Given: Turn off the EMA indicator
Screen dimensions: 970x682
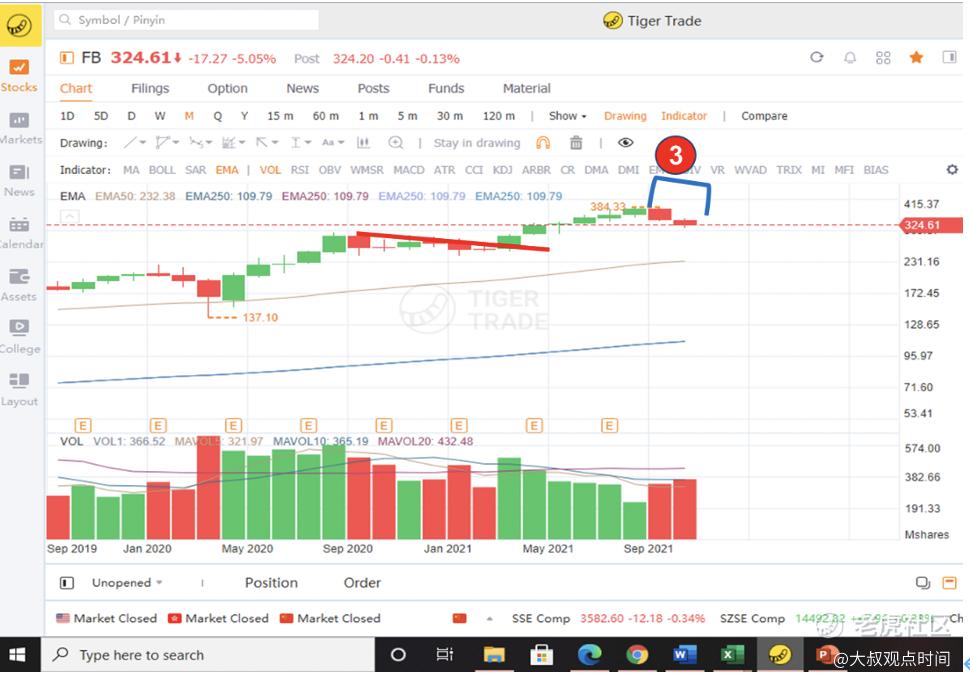Looking at the screenshot, I should [x=227, y=170].
